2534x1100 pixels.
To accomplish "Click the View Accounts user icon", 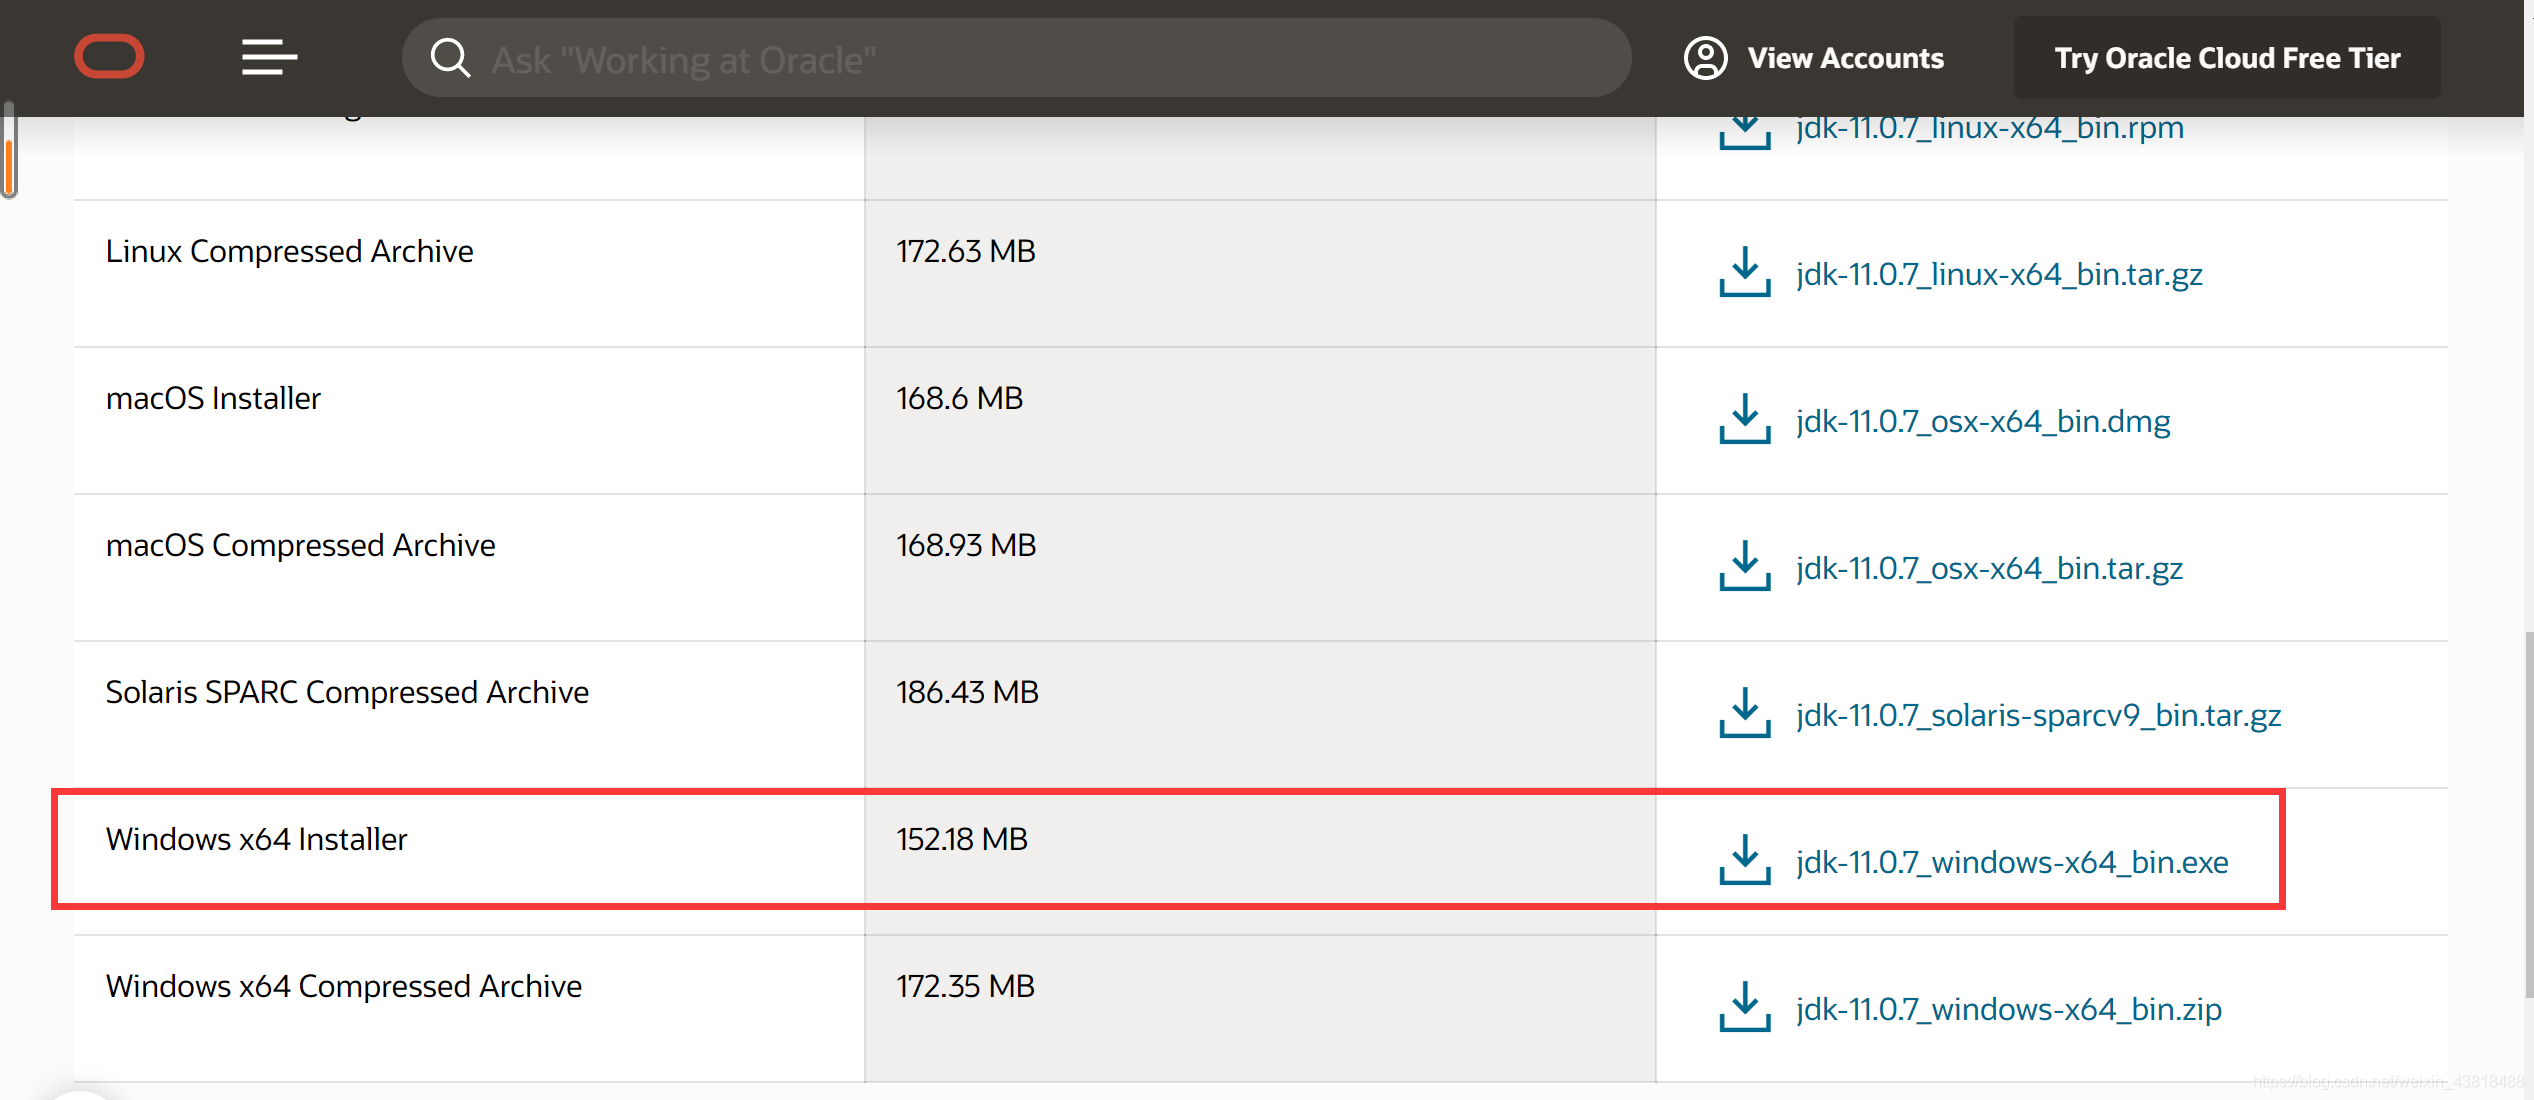I will 1705,58.
